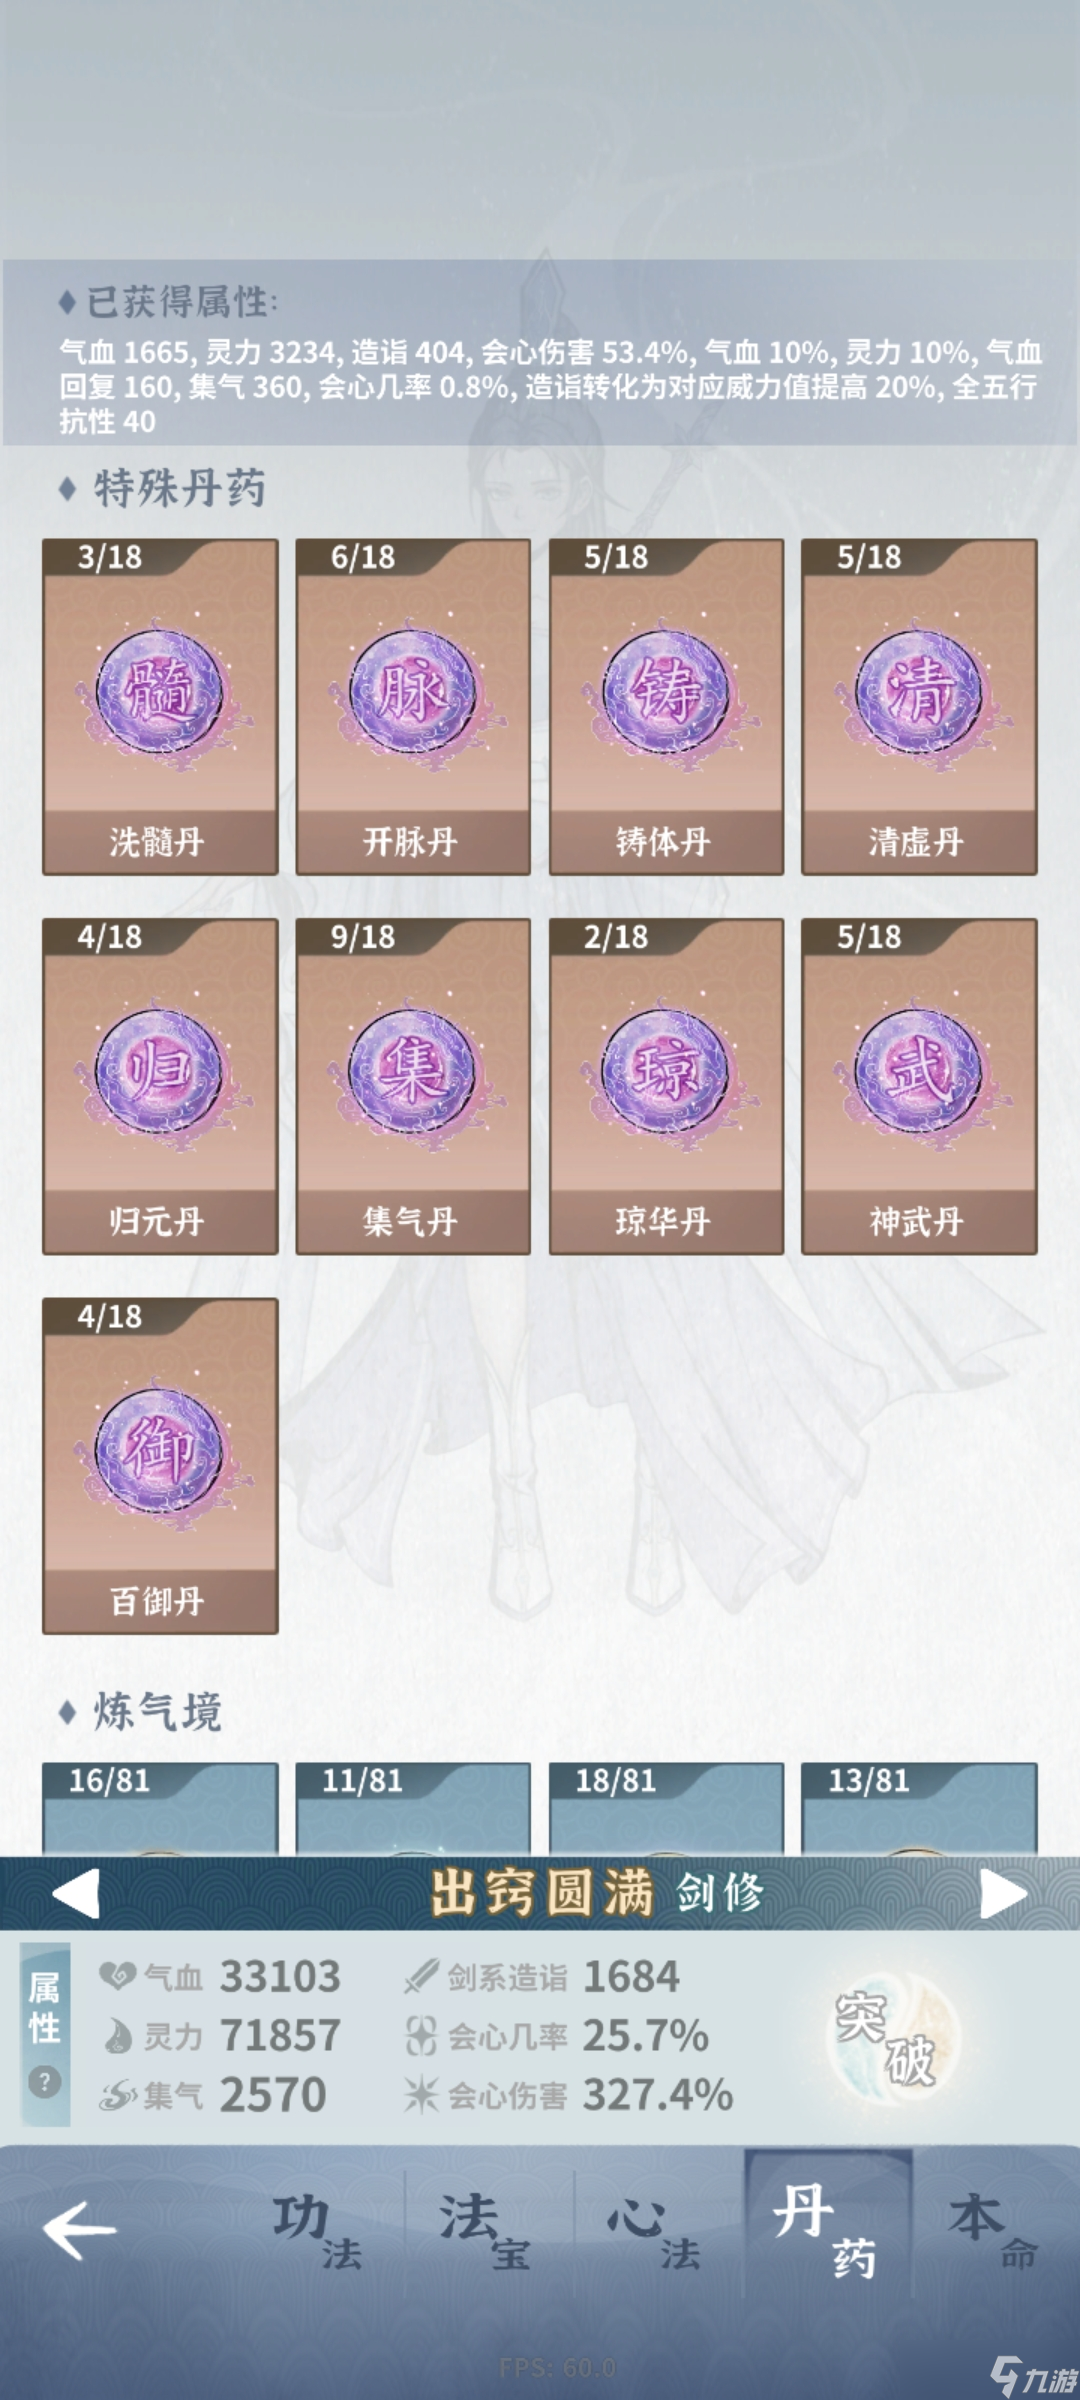Viewport: 1080px width, 2400px height.
Task: Click the back arrow button
Action: click(80, 2229)
